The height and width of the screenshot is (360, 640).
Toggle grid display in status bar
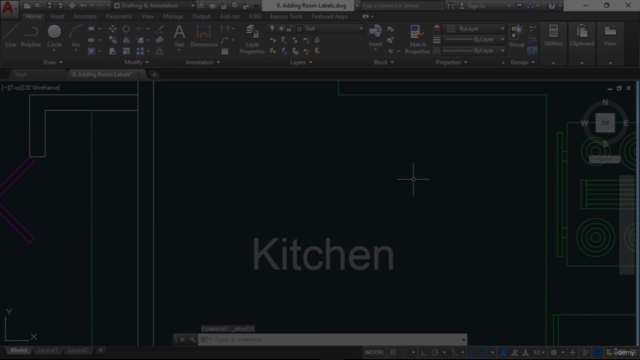393,352
